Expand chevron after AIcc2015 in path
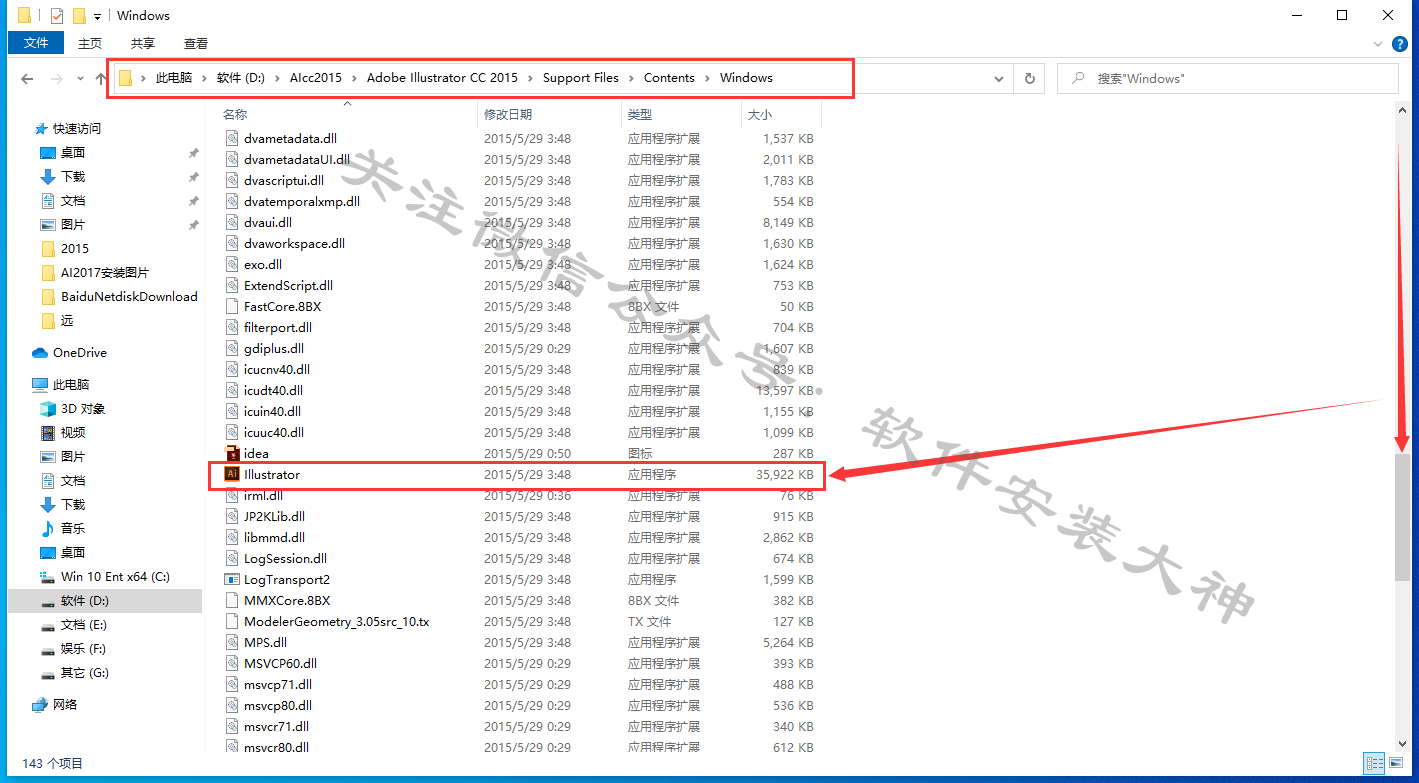 354,78
